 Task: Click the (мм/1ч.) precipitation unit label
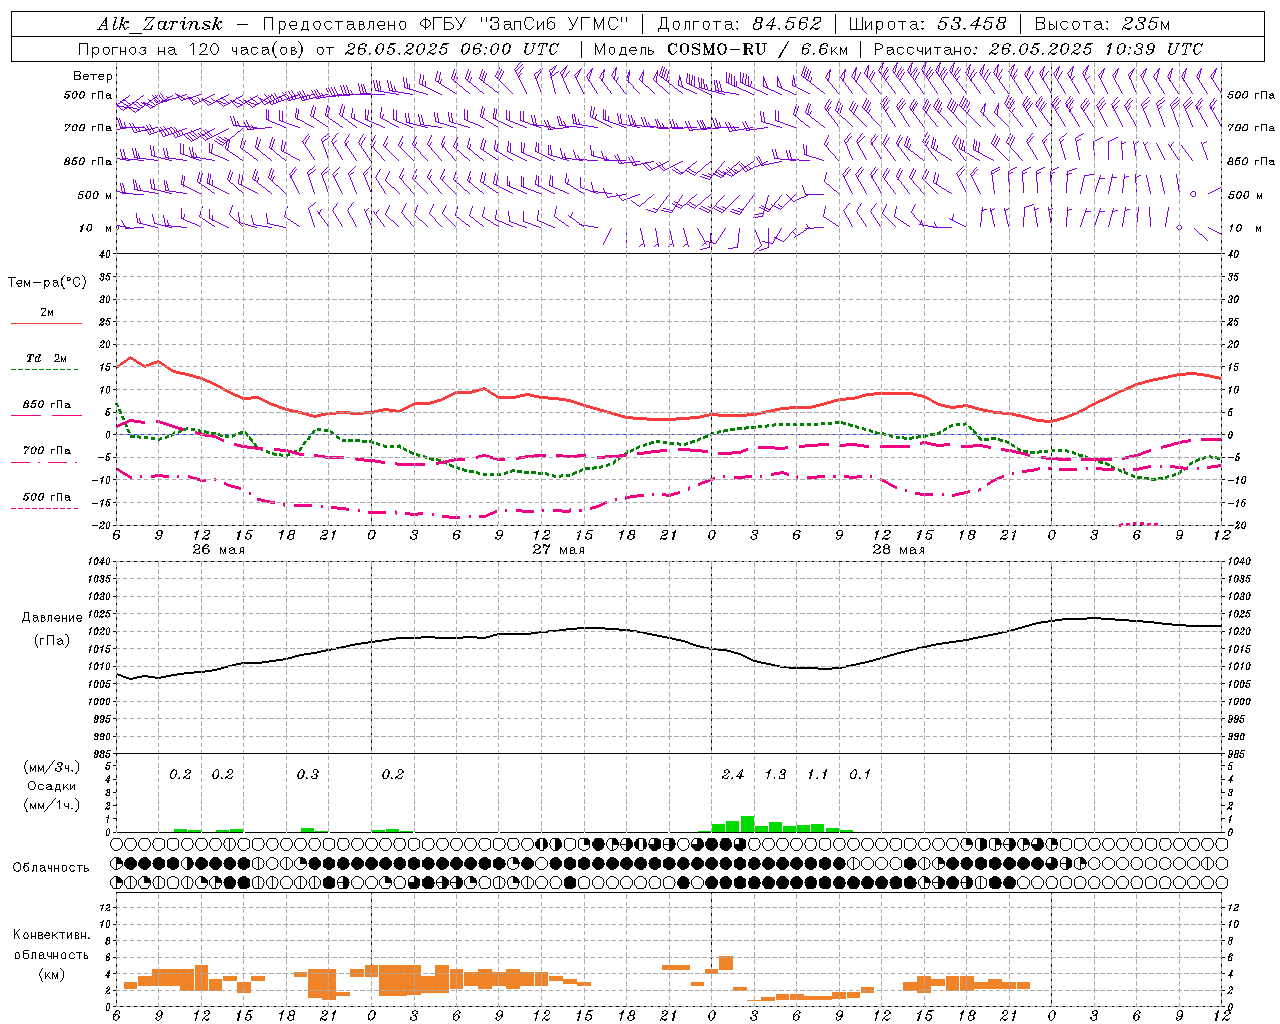(52, 805)
